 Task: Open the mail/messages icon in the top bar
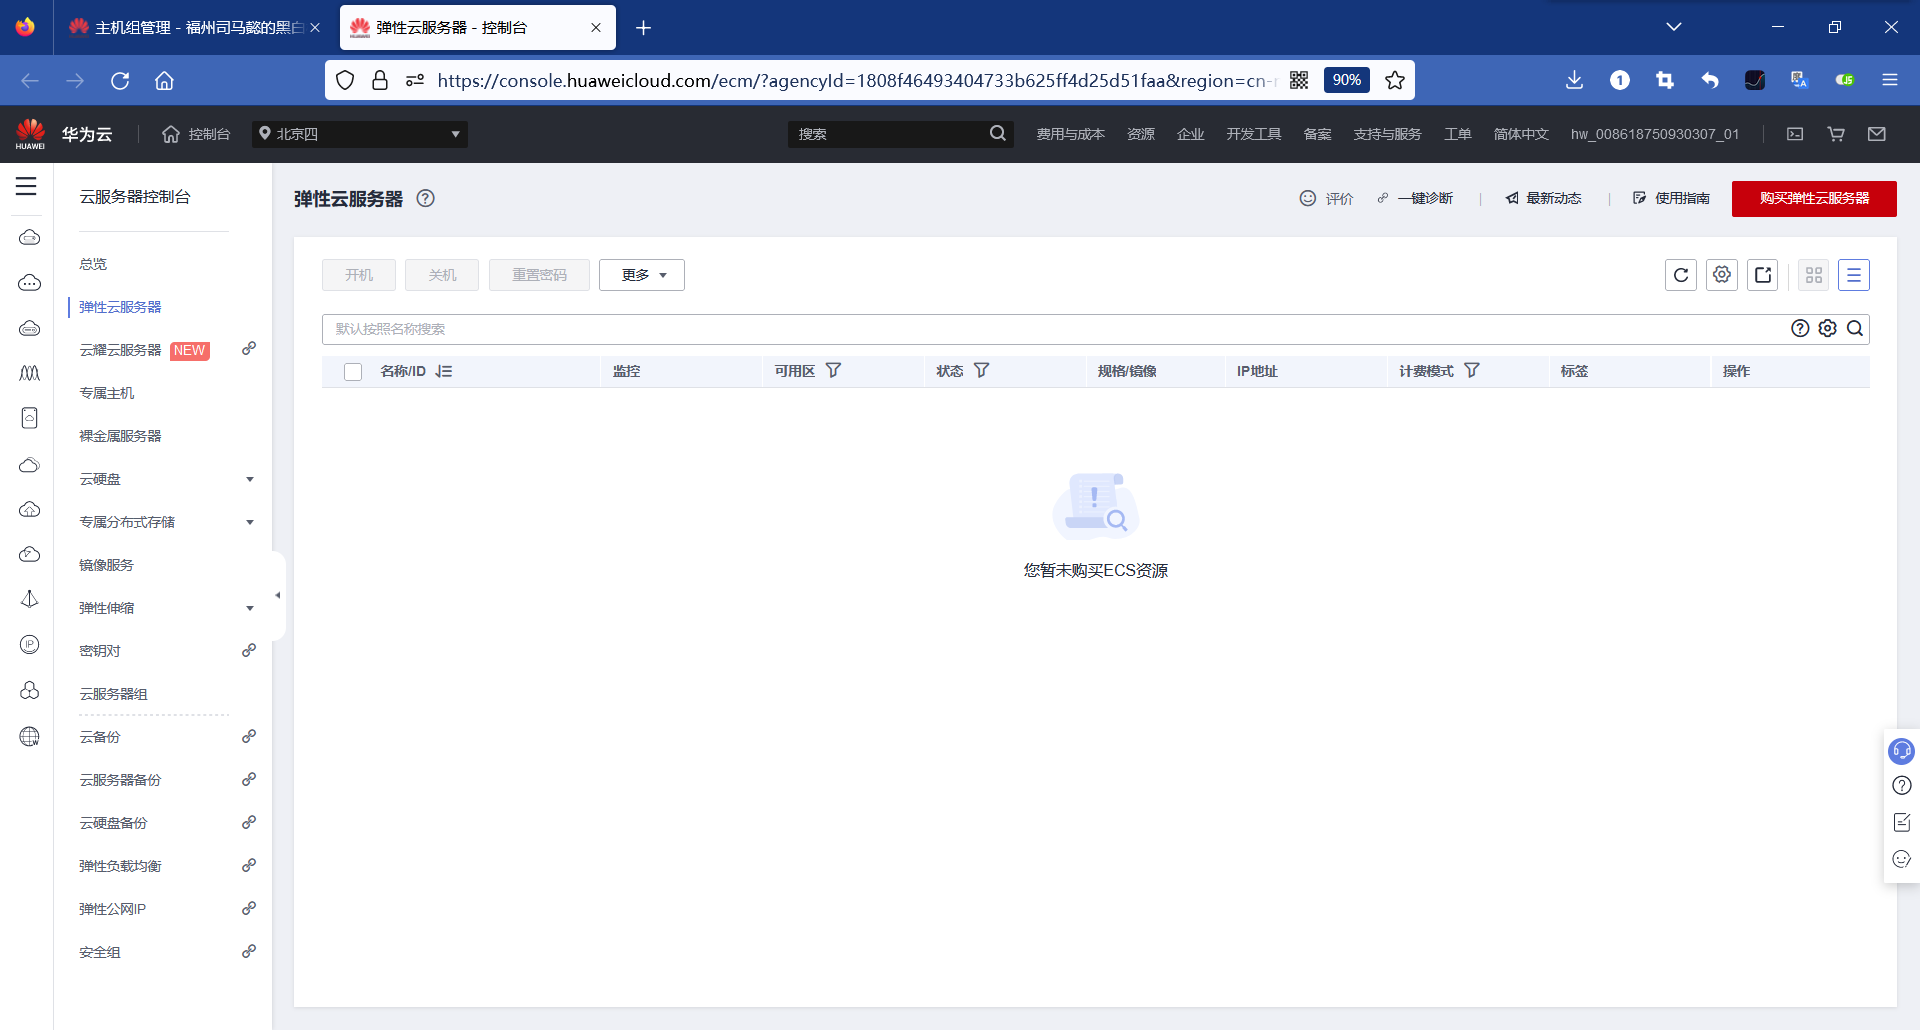pos(1877,134)
